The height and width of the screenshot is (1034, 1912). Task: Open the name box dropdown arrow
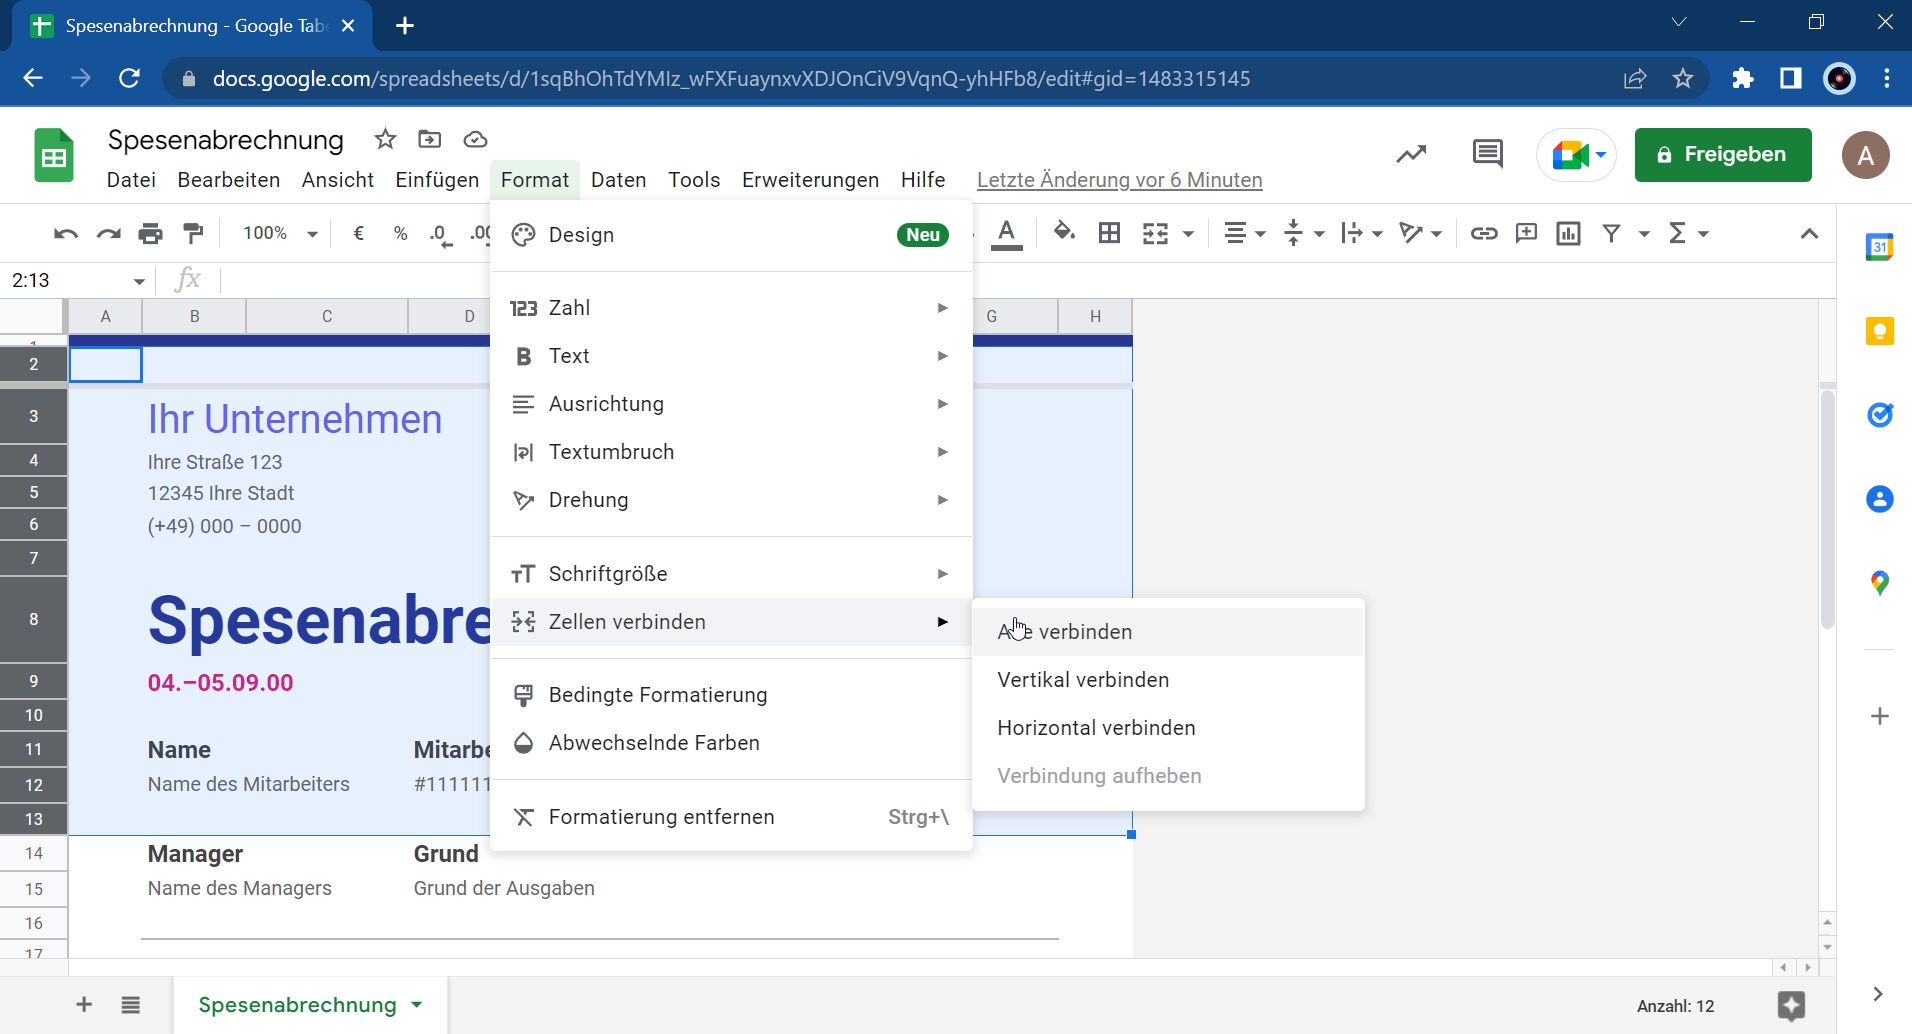pos(139,281)
